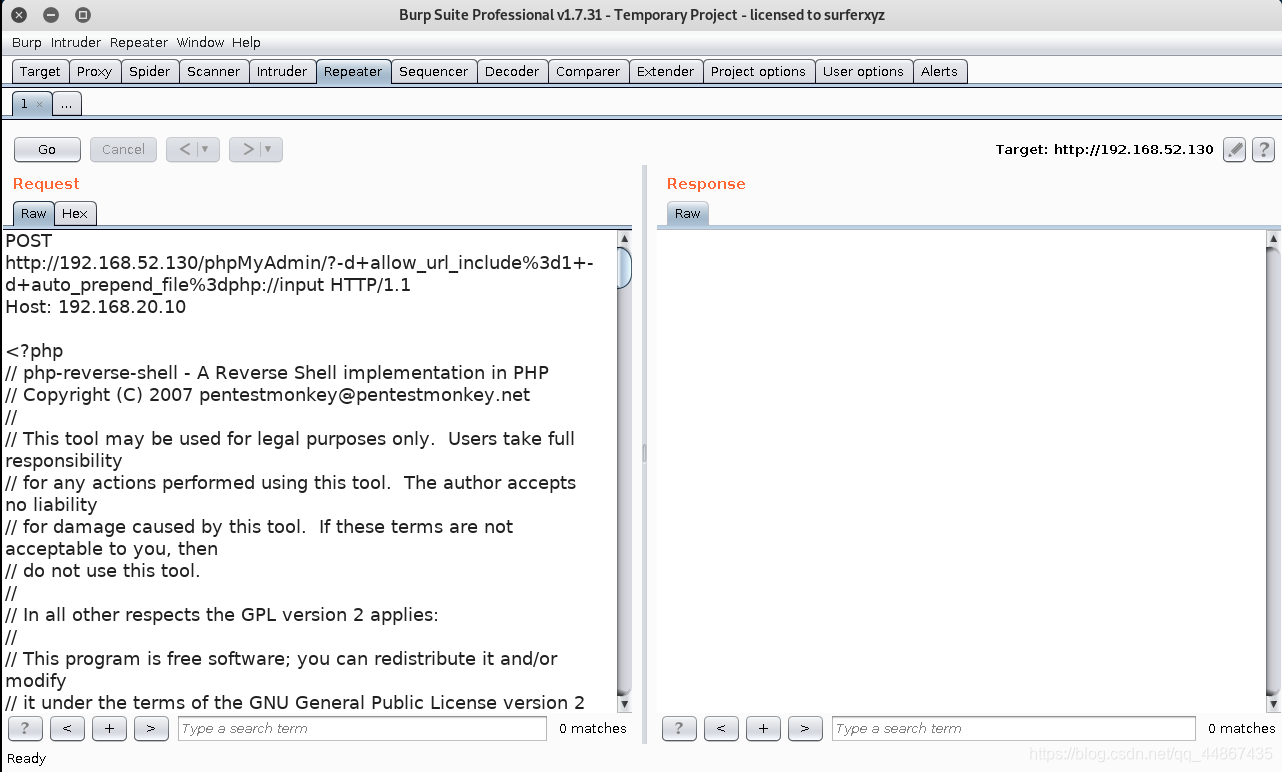
Task: Click the request pane scrollbar thumb
Action: pyautogui.click(x=624, y=268)
